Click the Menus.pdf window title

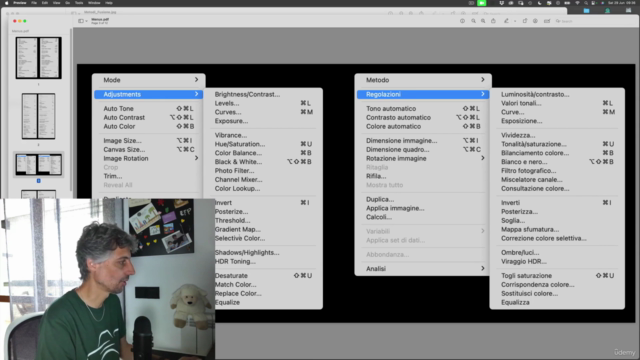pyautogui.click(x=100, y=19)
